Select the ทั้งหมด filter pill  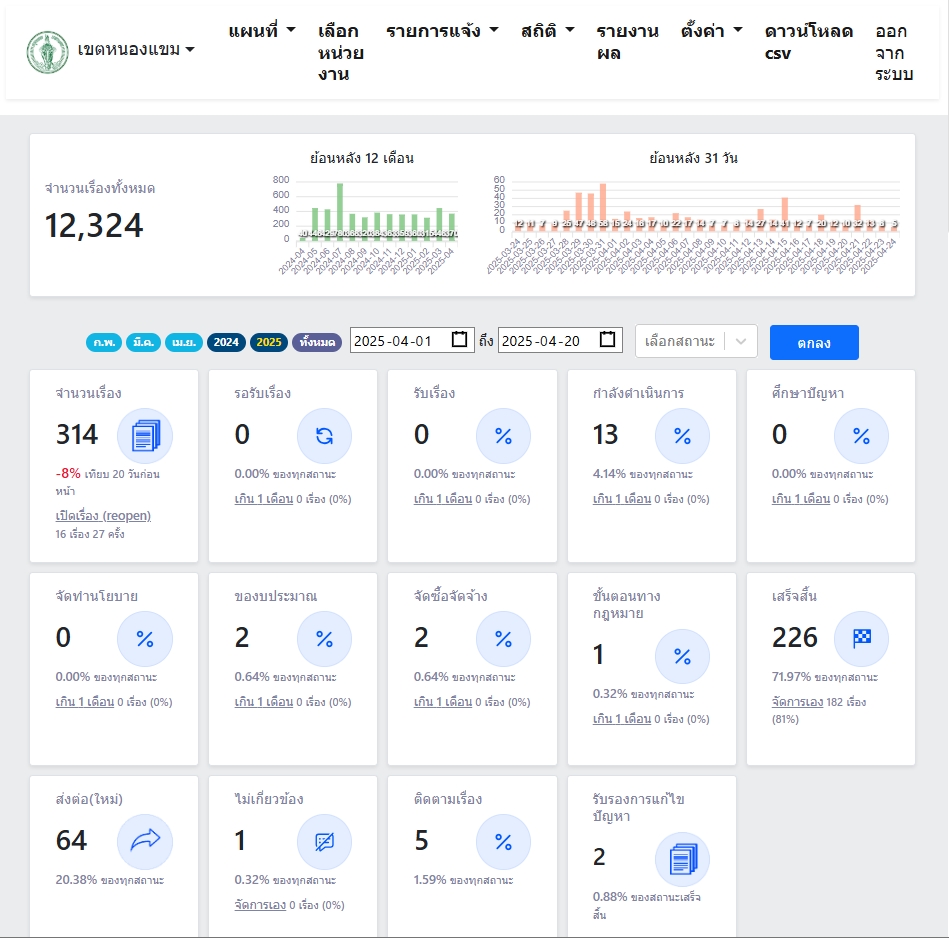point(317,343)
